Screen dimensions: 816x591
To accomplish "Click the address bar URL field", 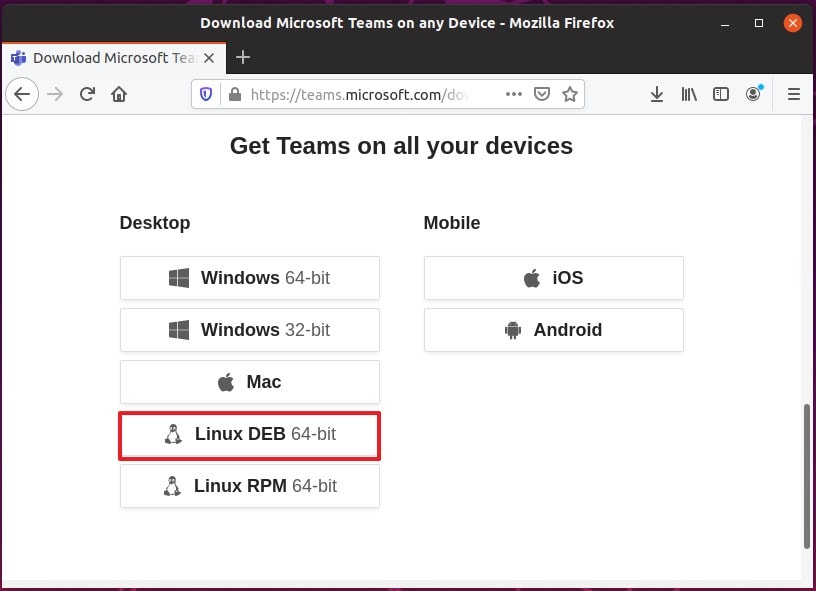I will [x=370, y=94].
